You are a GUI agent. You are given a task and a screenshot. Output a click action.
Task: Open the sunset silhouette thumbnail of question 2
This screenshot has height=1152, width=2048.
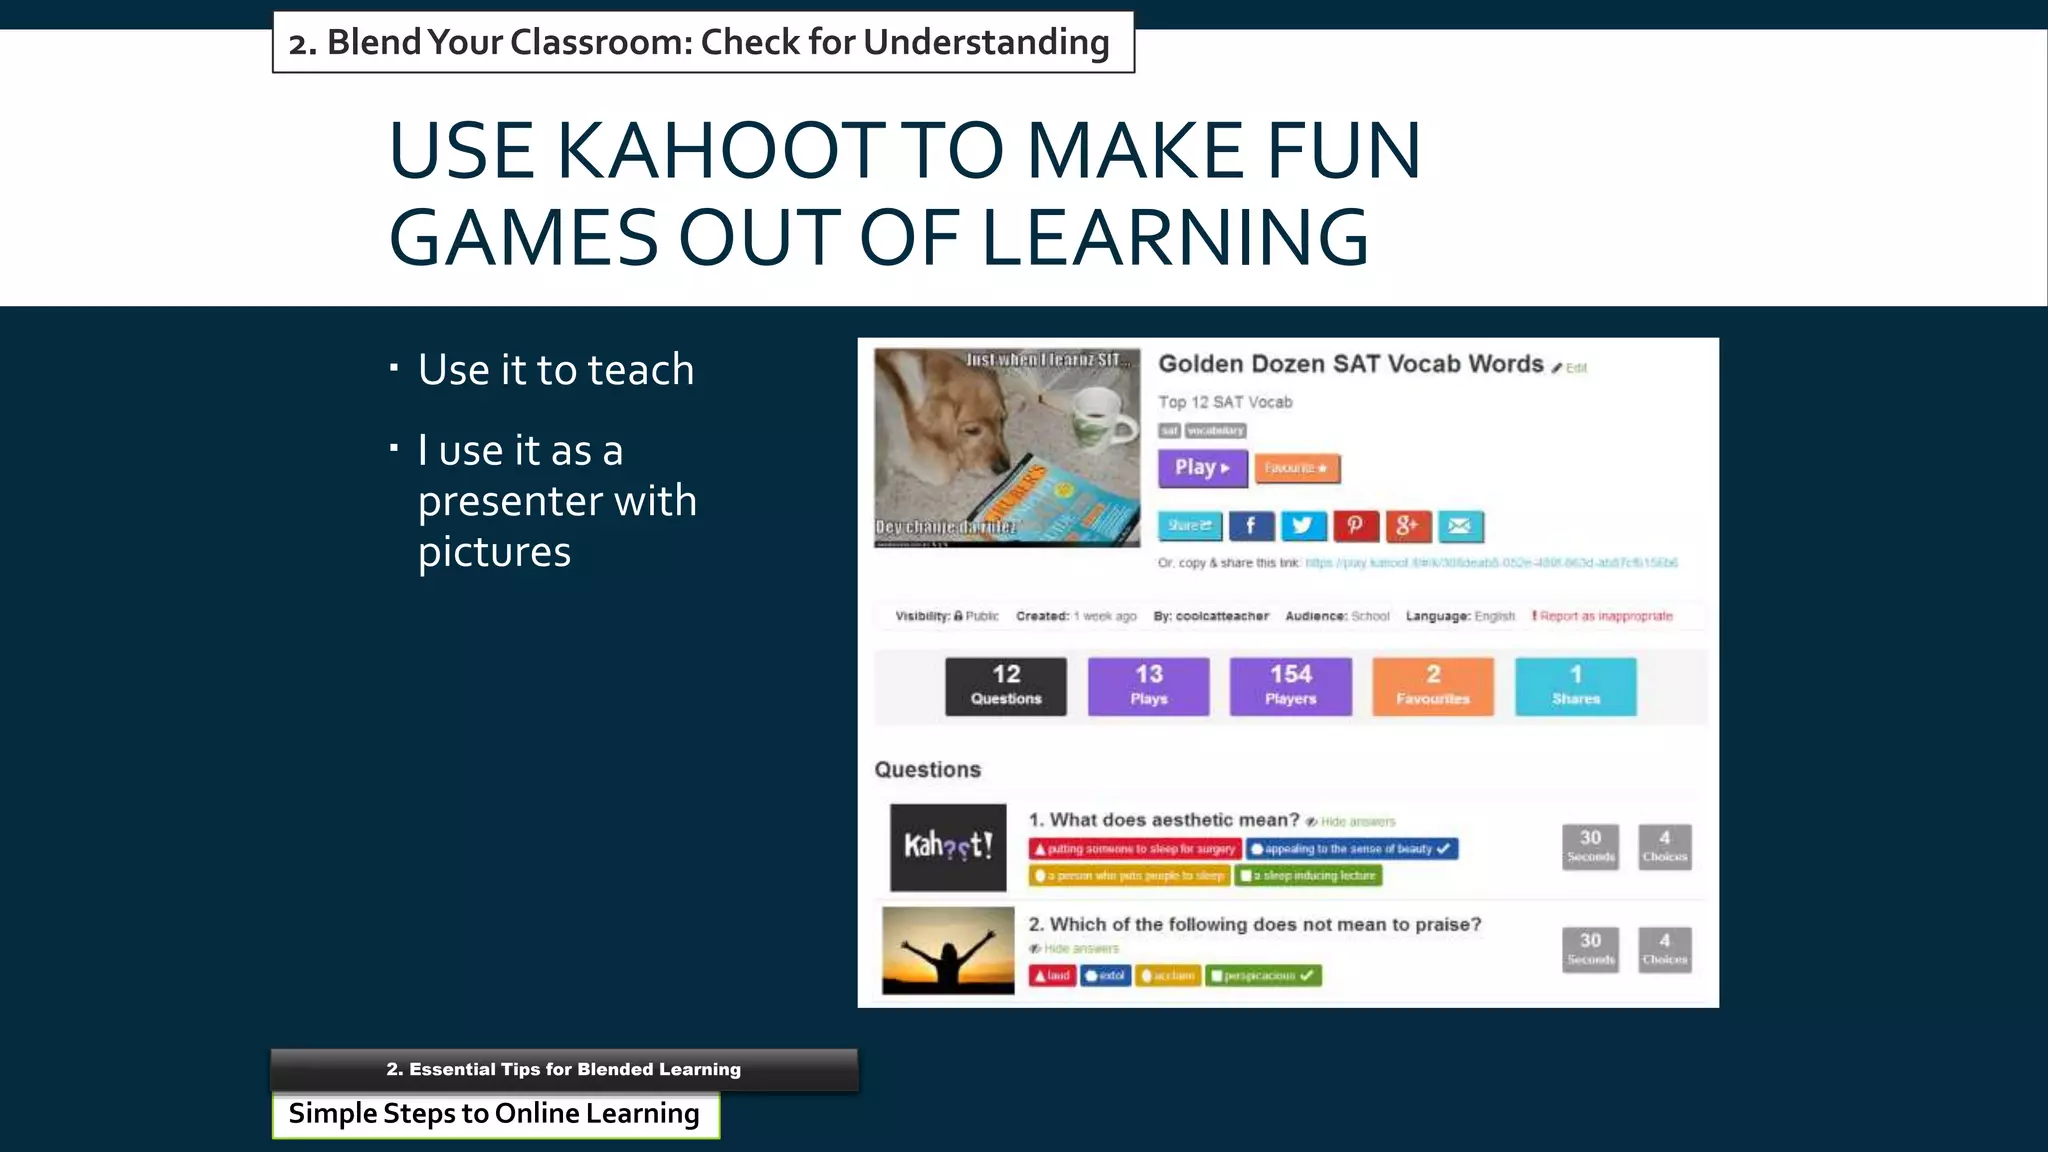[x=948, y=950]
